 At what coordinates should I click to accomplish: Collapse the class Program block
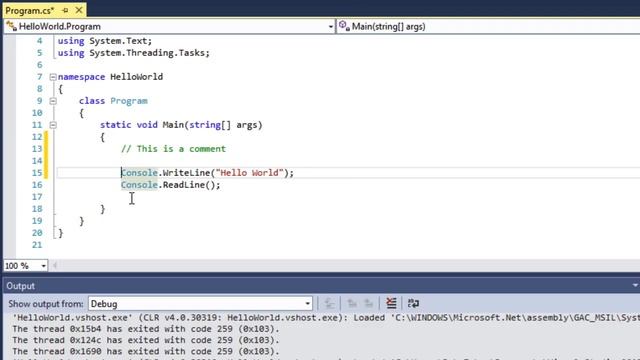(x=53, y=101)
